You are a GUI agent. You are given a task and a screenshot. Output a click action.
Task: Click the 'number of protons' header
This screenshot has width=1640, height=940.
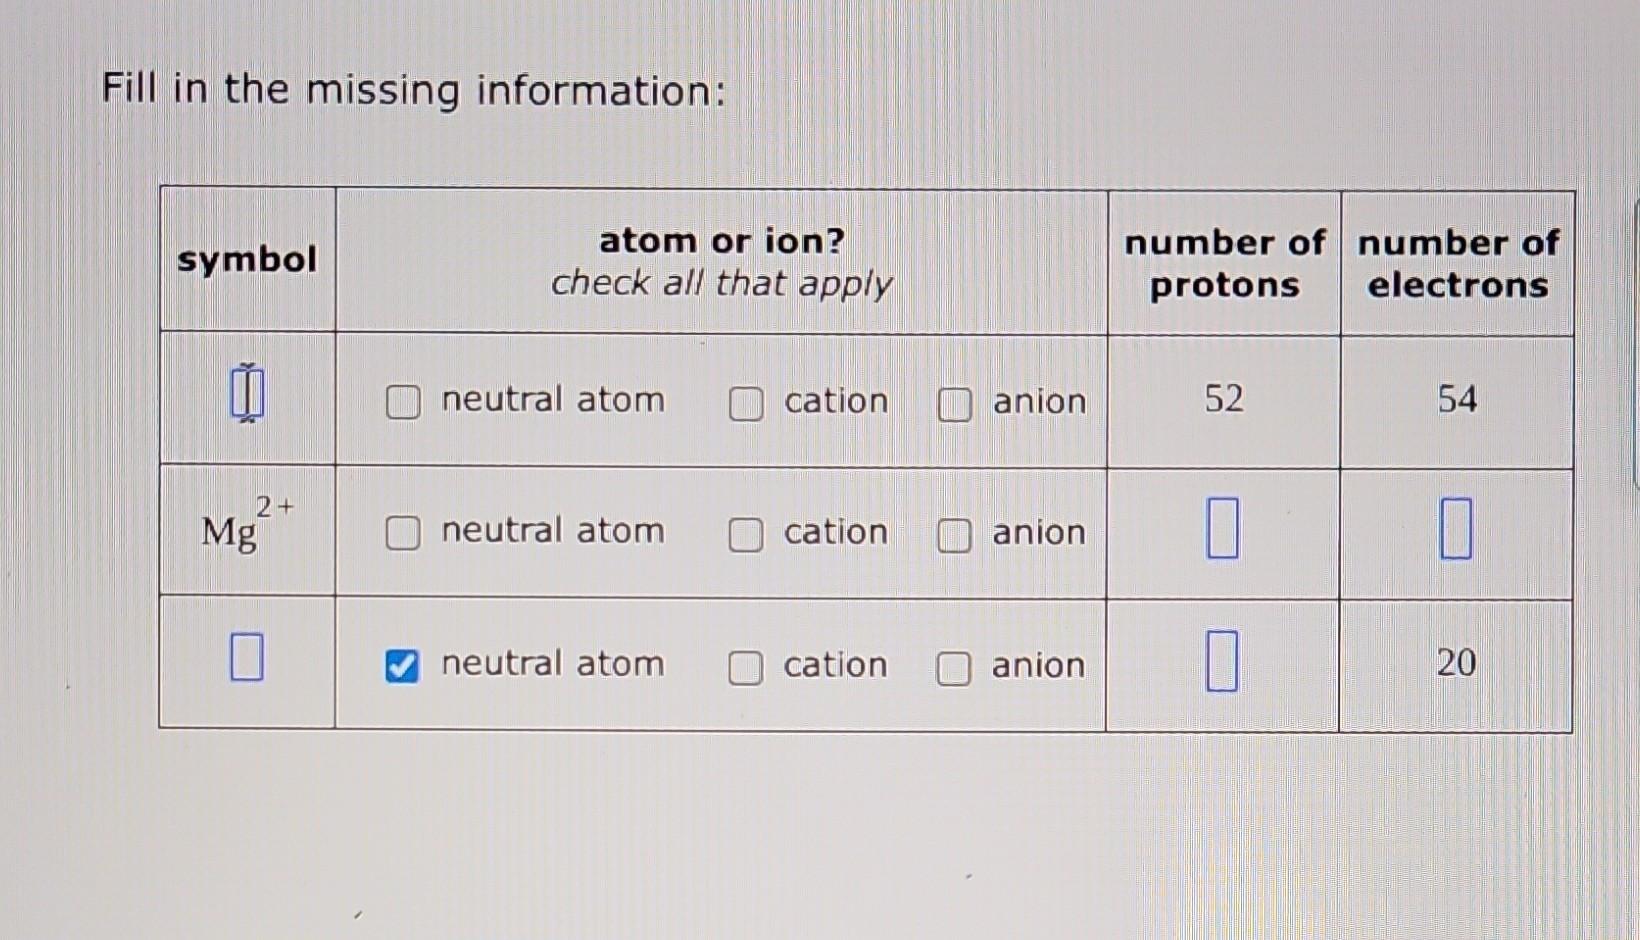(x=1224, y=264)
